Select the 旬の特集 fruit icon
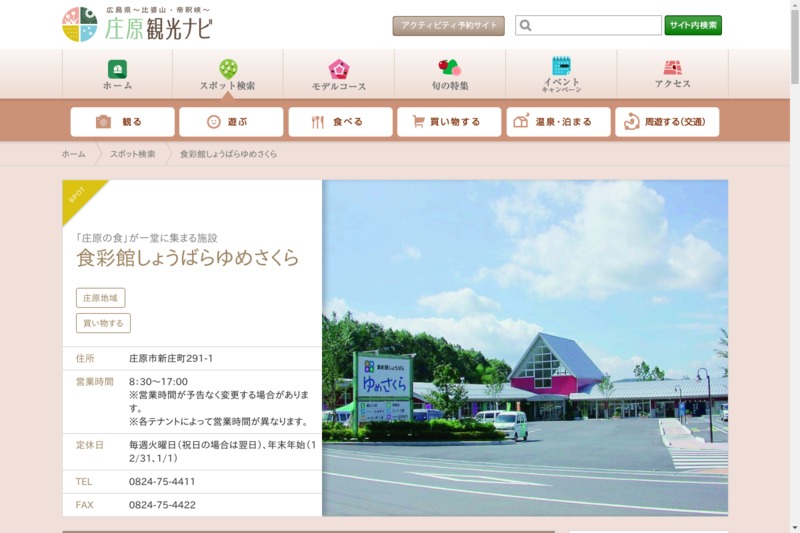Image resolution: width=800 pixels, height=533 pixels. [x=449, y=68]
